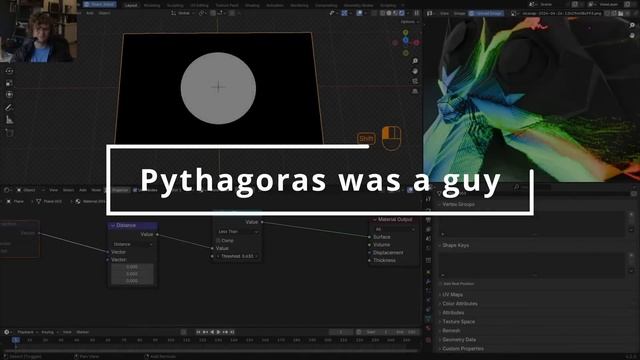Click the zoom magnifier in 3D viewport

click(x=415, y=61)
